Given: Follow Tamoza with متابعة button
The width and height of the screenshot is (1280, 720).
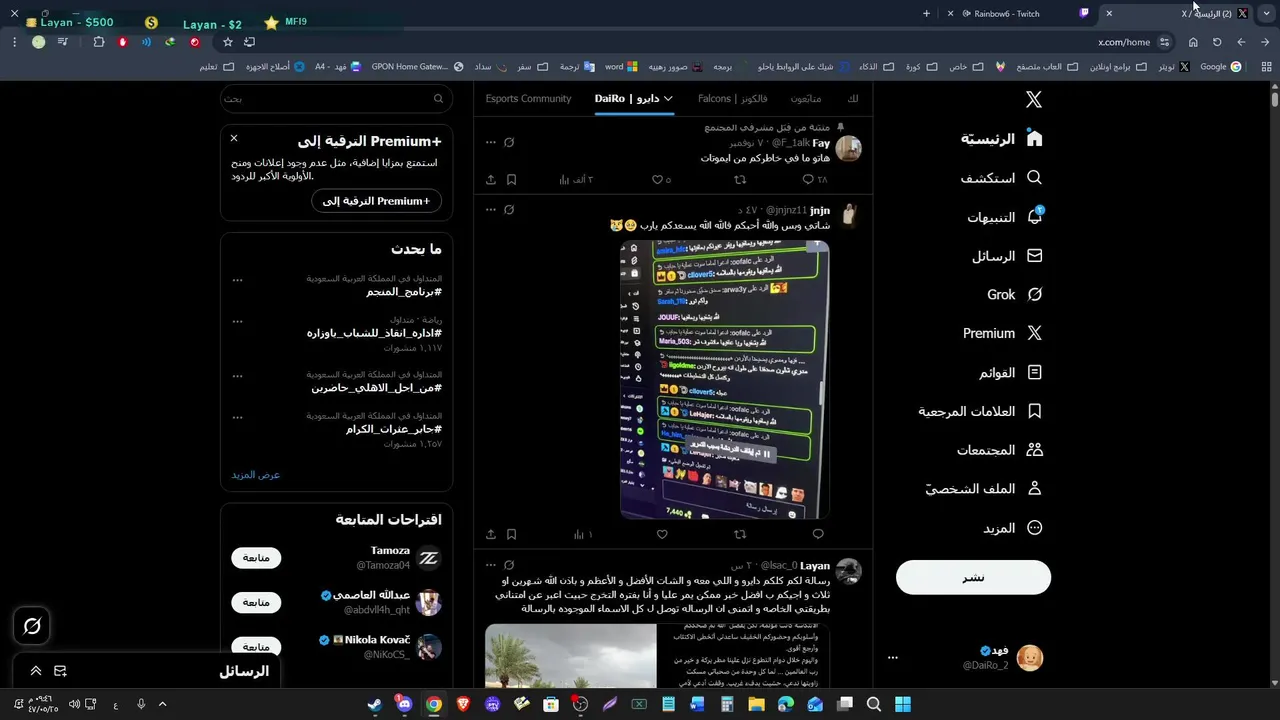Looking at the screenshot, I should coord(256,558).
